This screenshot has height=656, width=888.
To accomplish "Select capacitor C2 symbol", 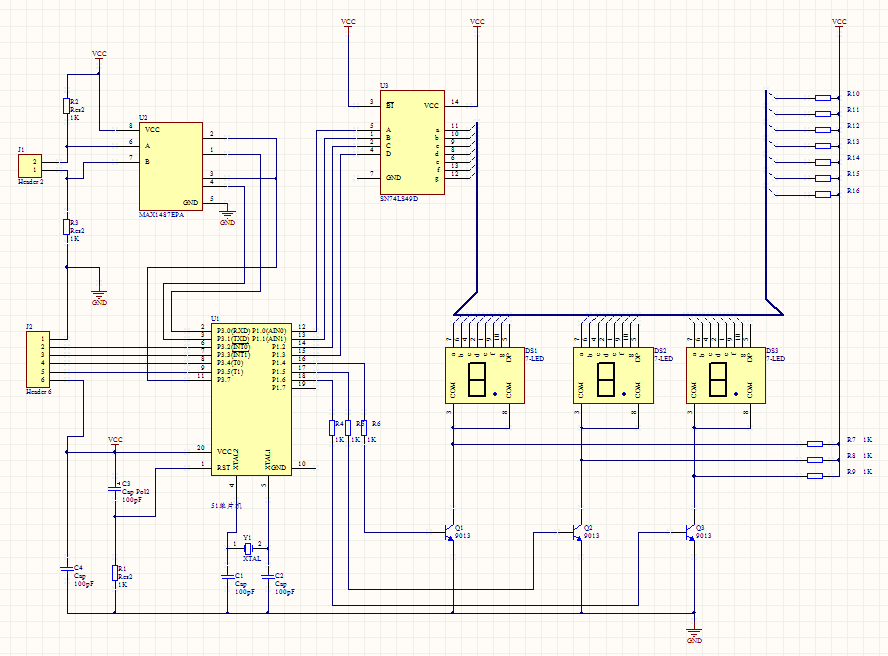I will tap(268, 577).
